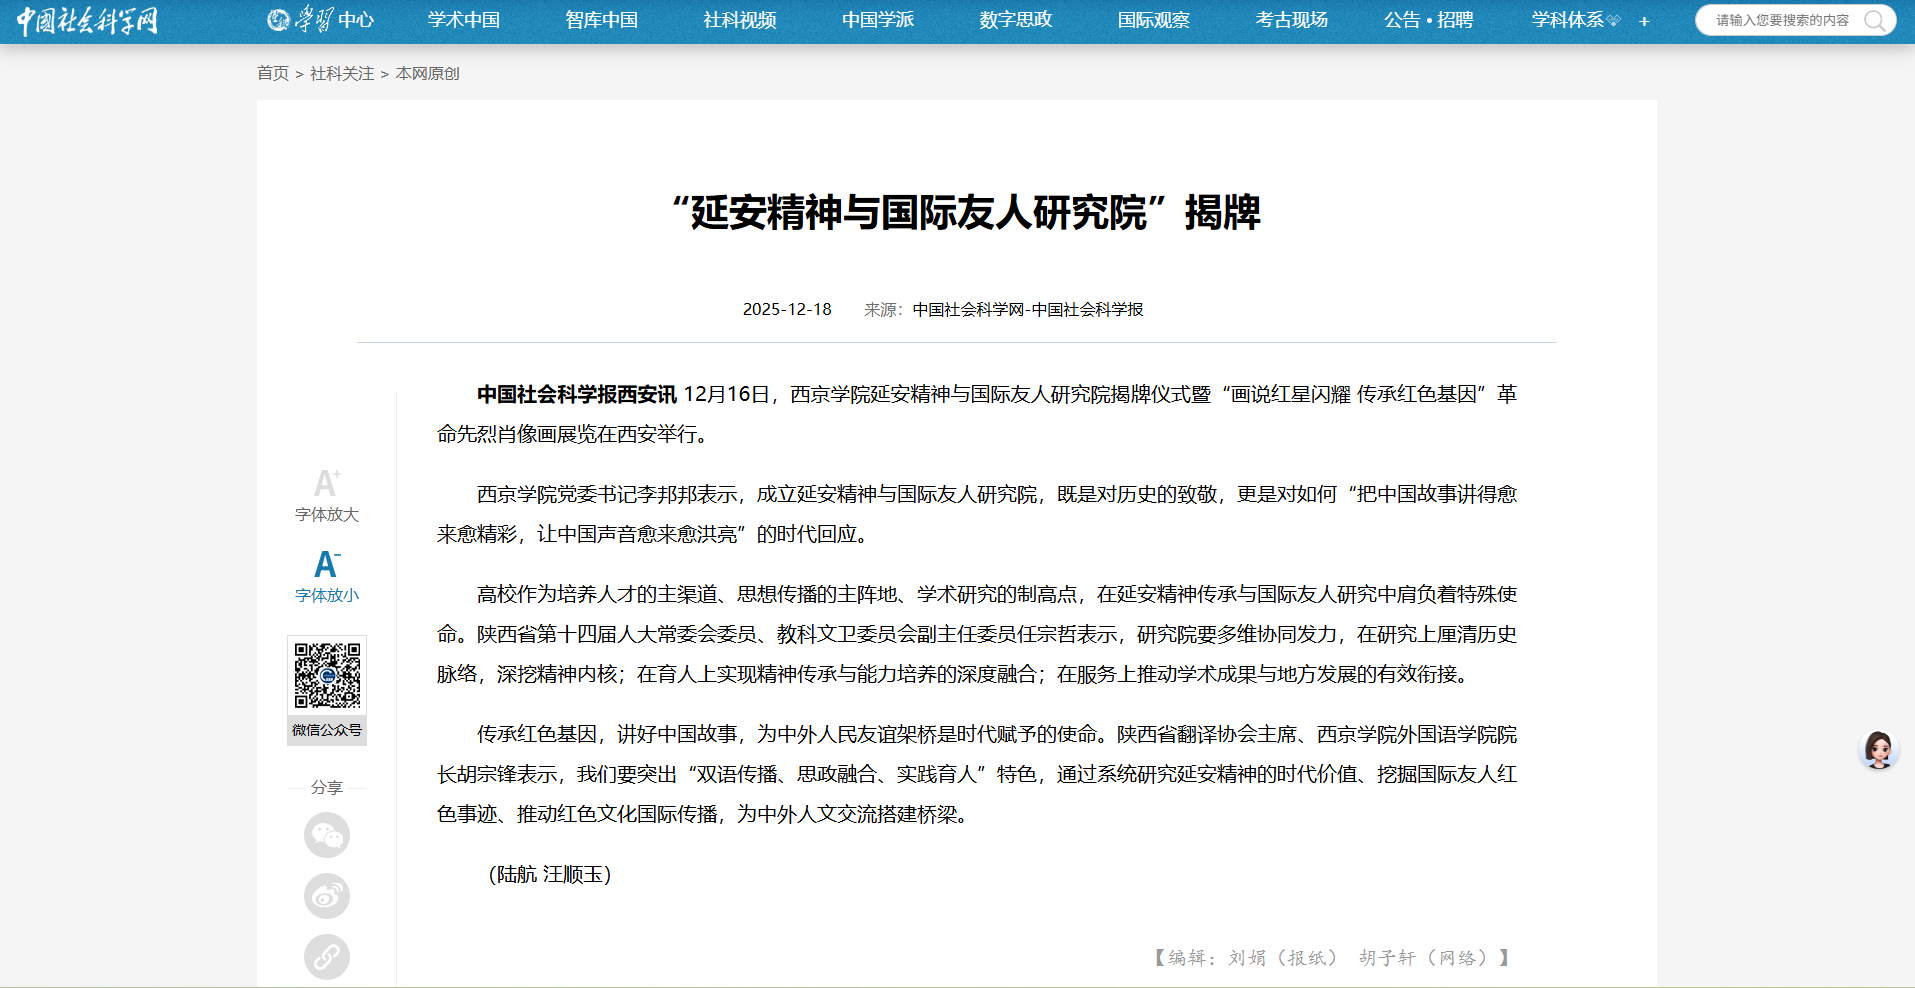
Task: Go to 智库中国 section
Action: 601,20
